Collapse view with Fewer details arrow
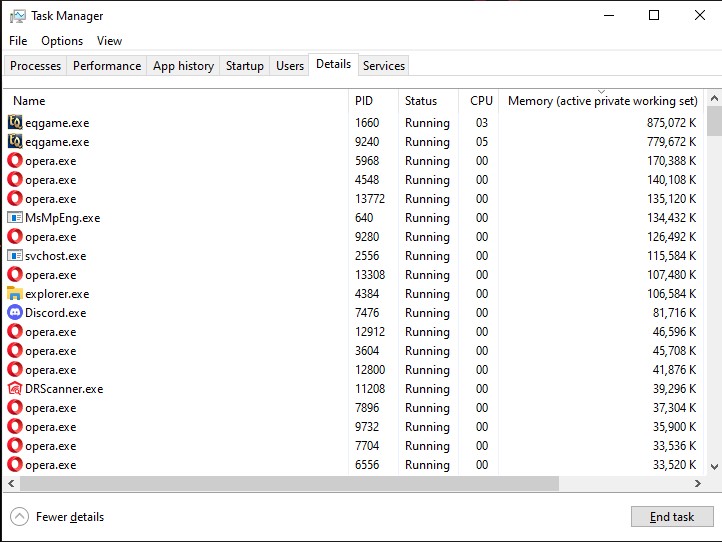The image size is (722, 542). coord(19,517)
